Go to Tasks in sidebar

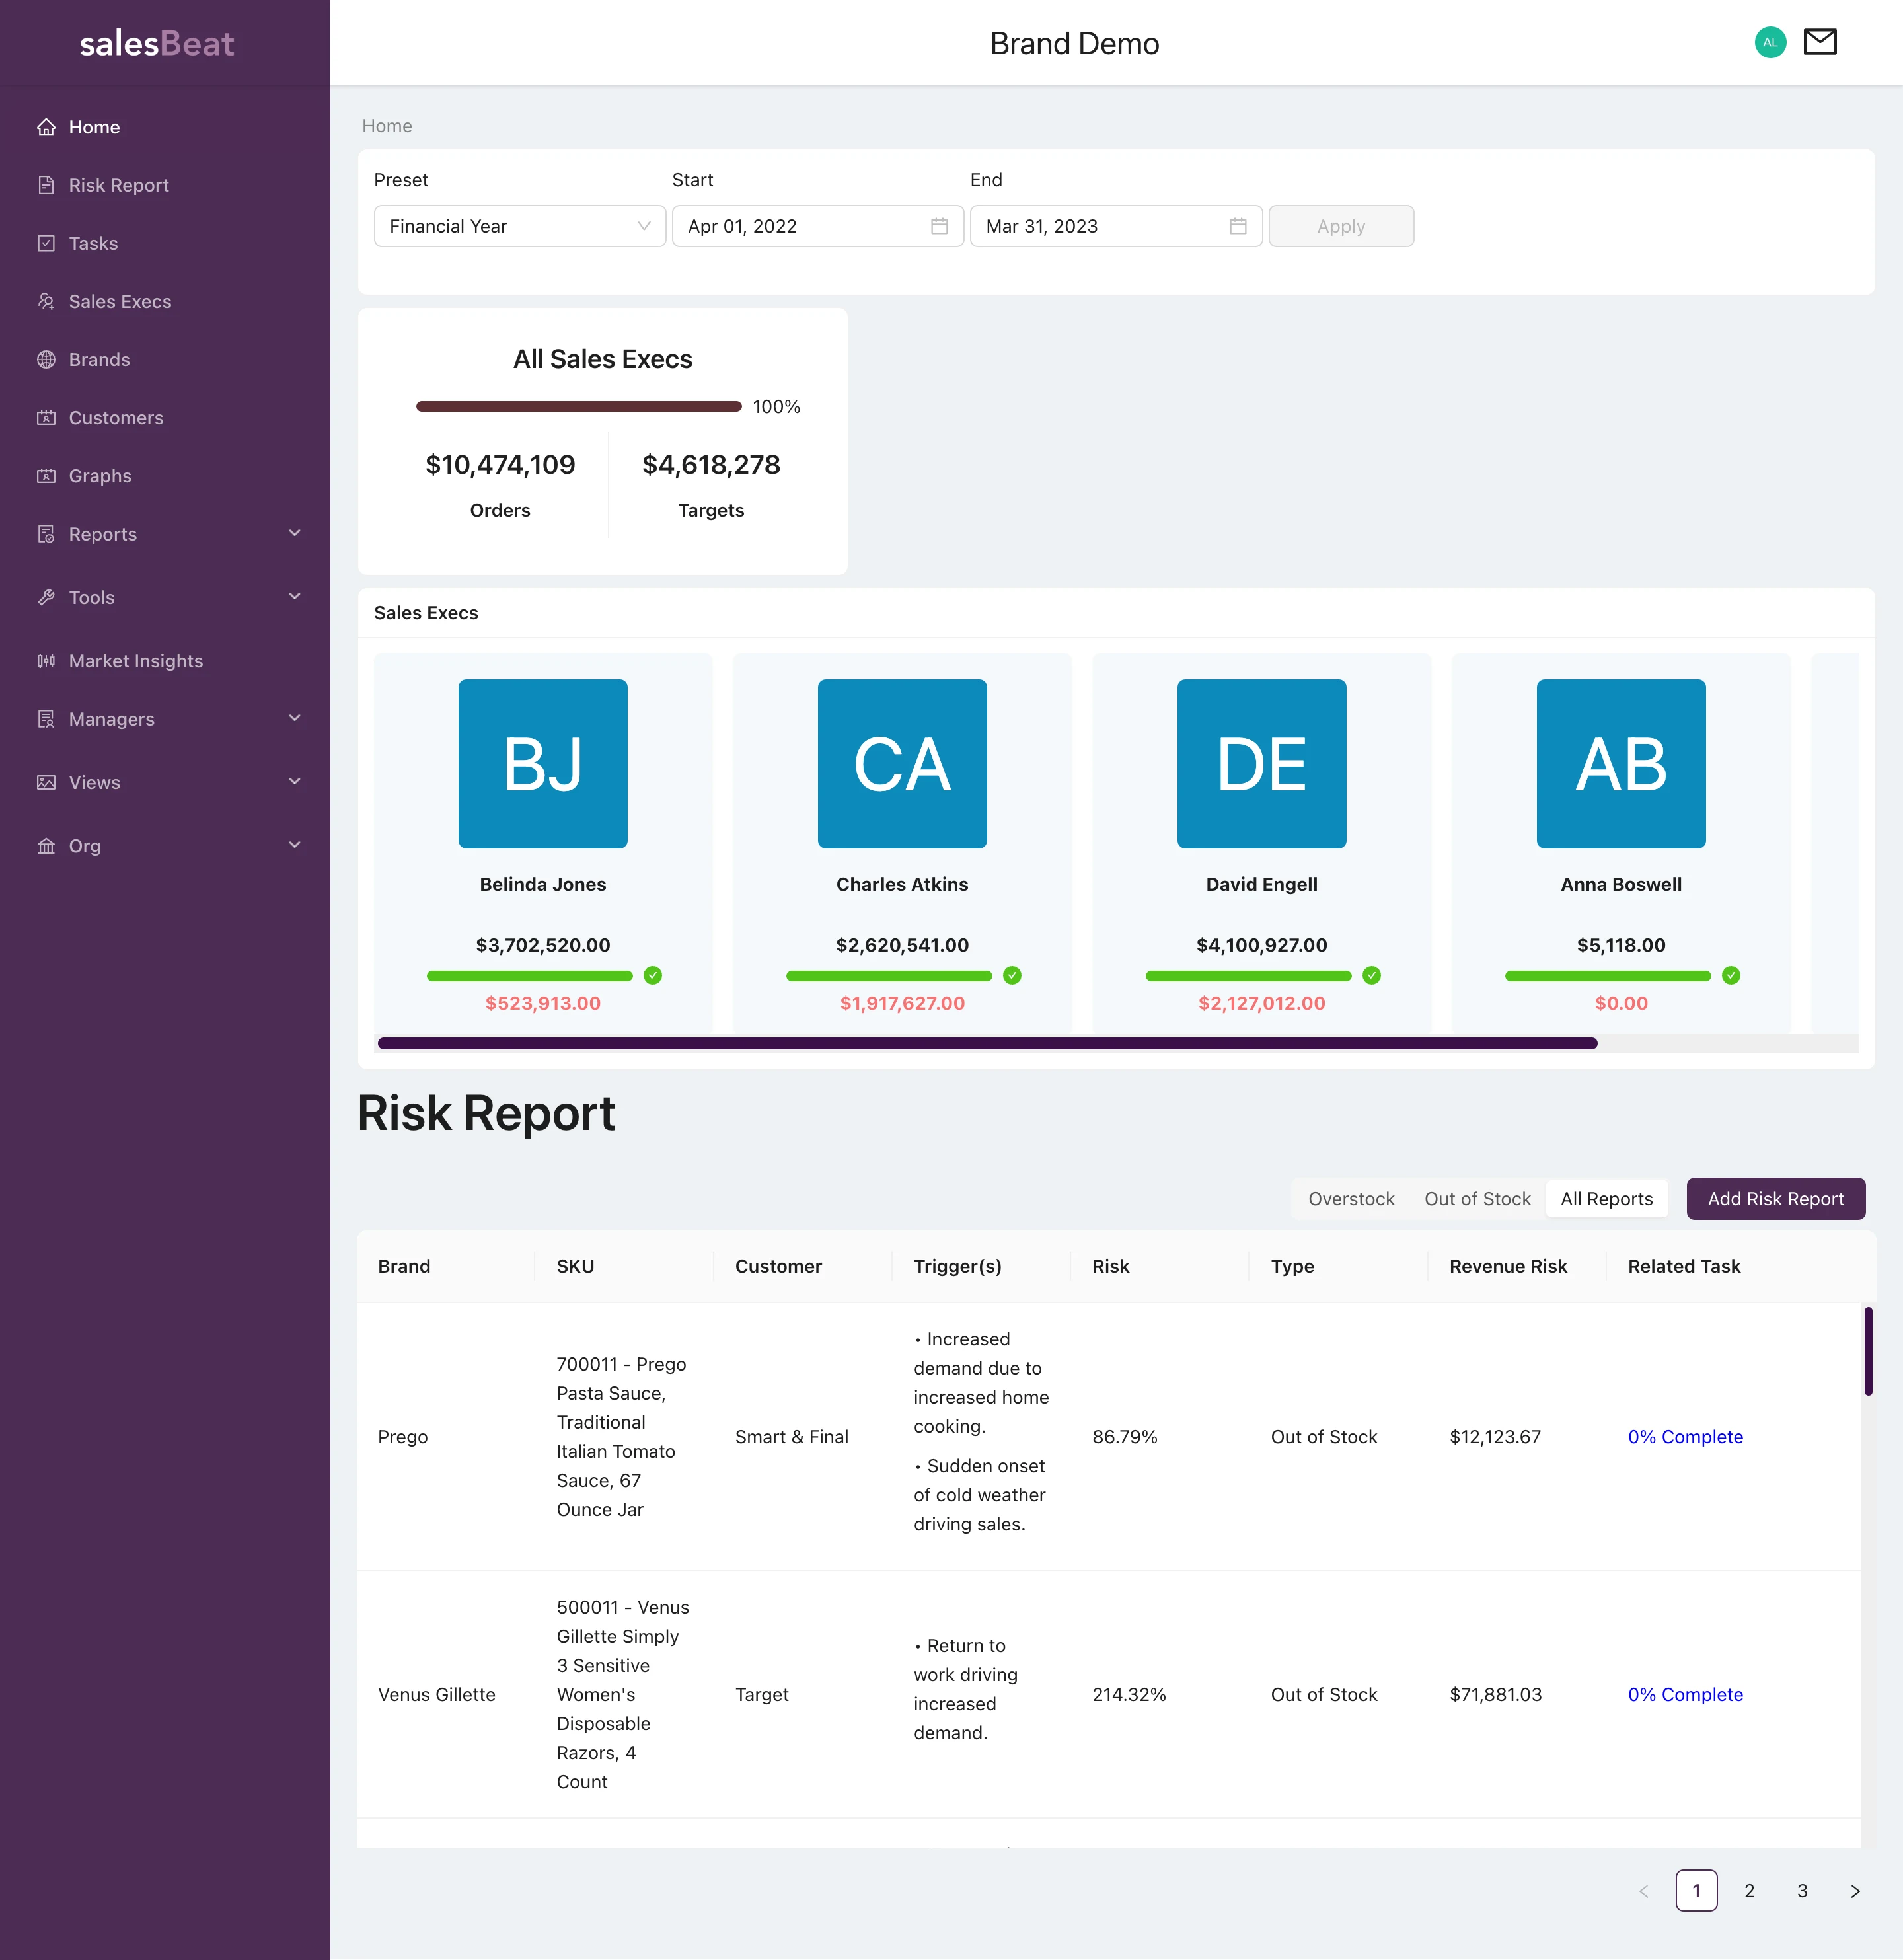point(93,243)
